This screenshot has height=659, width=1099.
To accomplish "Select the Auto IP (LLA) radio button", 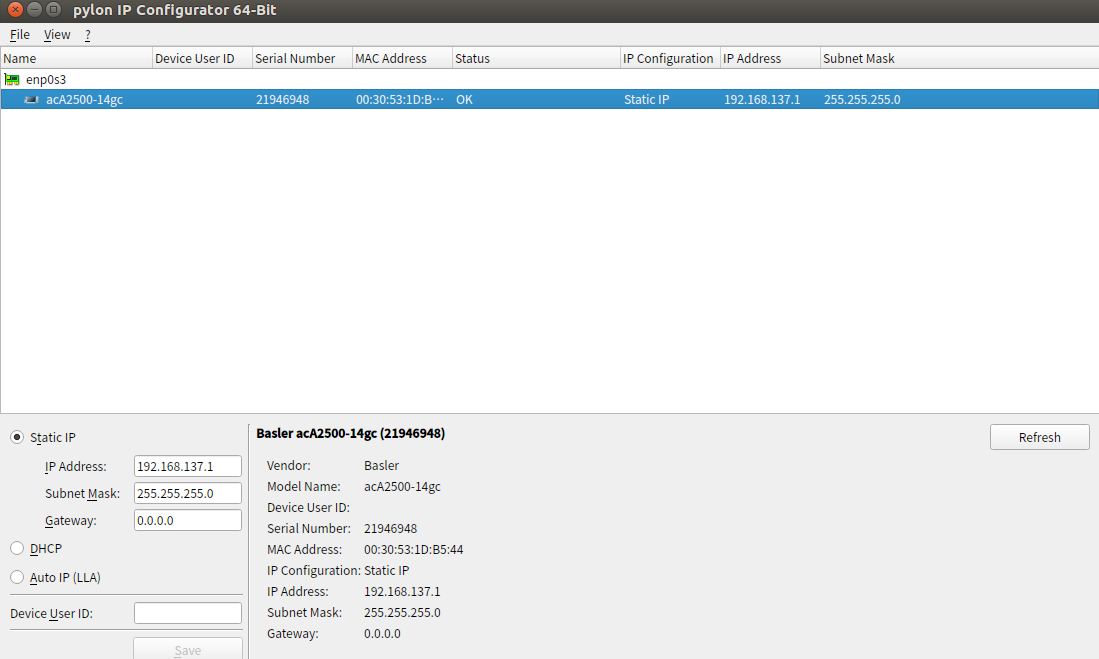I will 17,577.
